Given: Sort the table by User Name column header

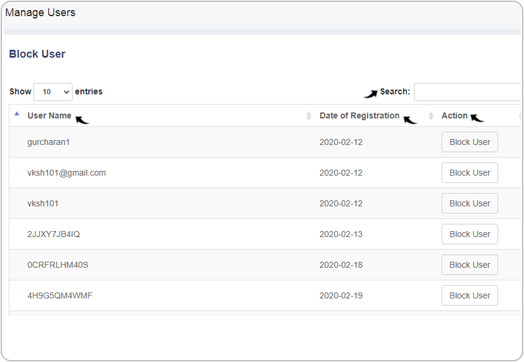Looking at the screenshot, I should click(x=49, y=116).
